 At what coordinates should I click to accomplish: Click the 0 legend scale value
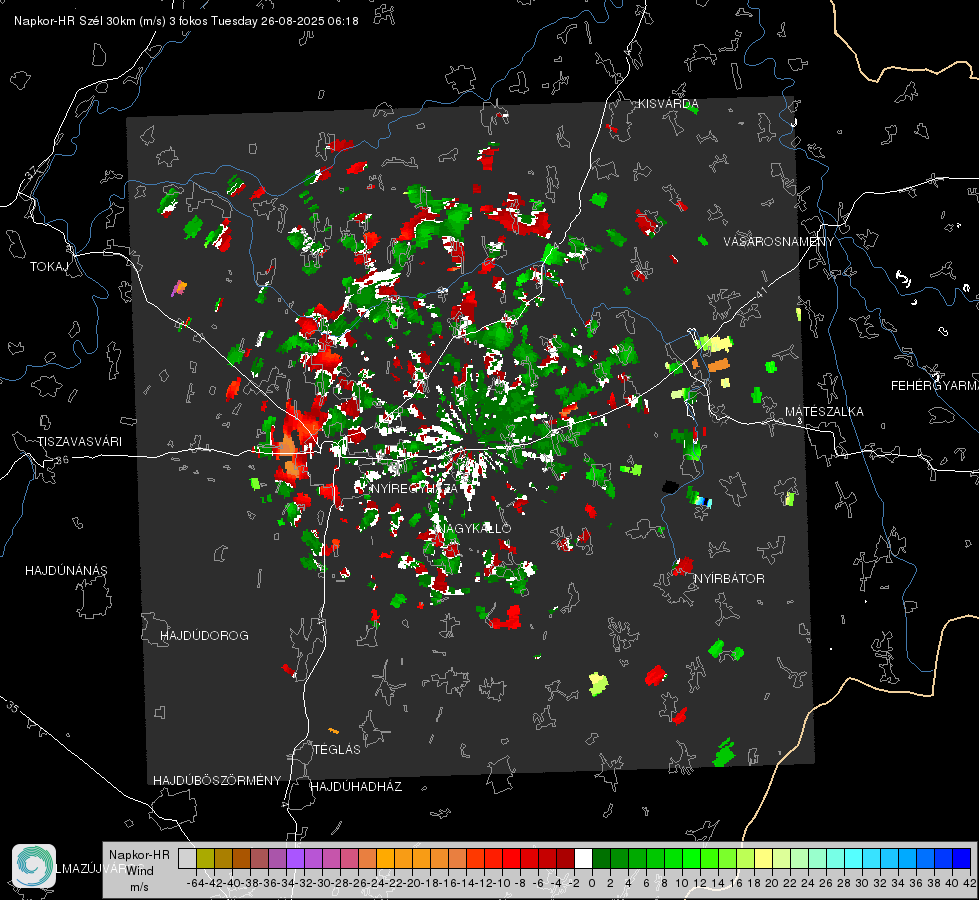tap(592, 883)
